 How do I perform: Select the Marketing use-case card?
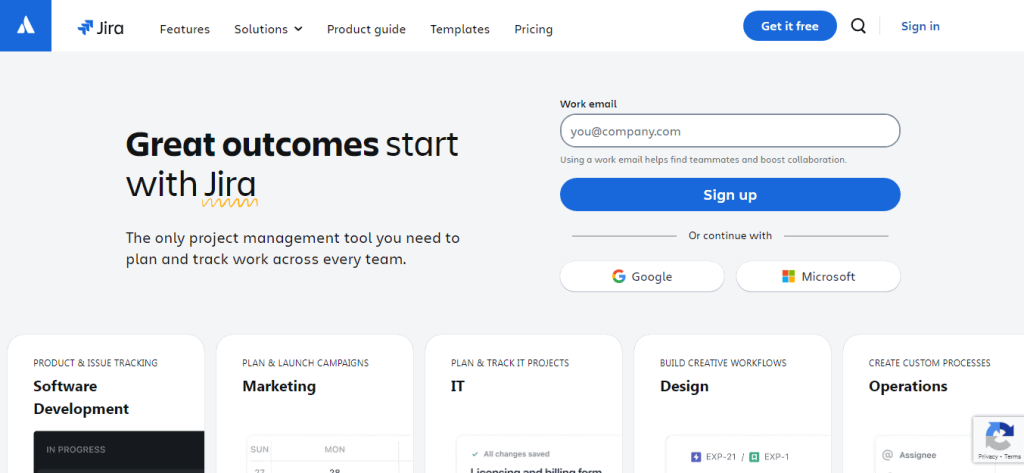tap(315, 386)
